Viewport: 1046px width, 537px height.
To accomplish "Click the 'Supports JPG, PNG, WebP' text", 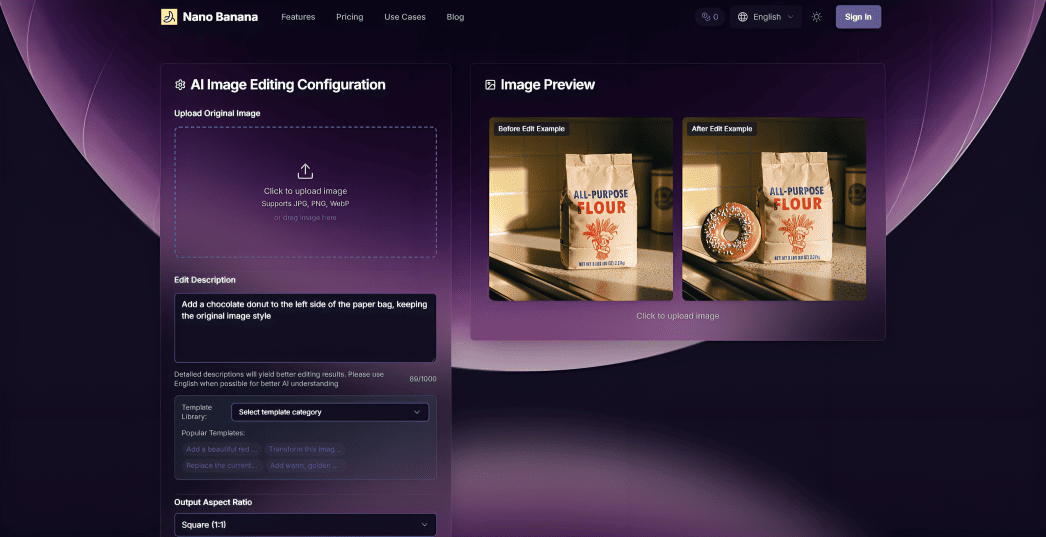I will click(305, 203).
